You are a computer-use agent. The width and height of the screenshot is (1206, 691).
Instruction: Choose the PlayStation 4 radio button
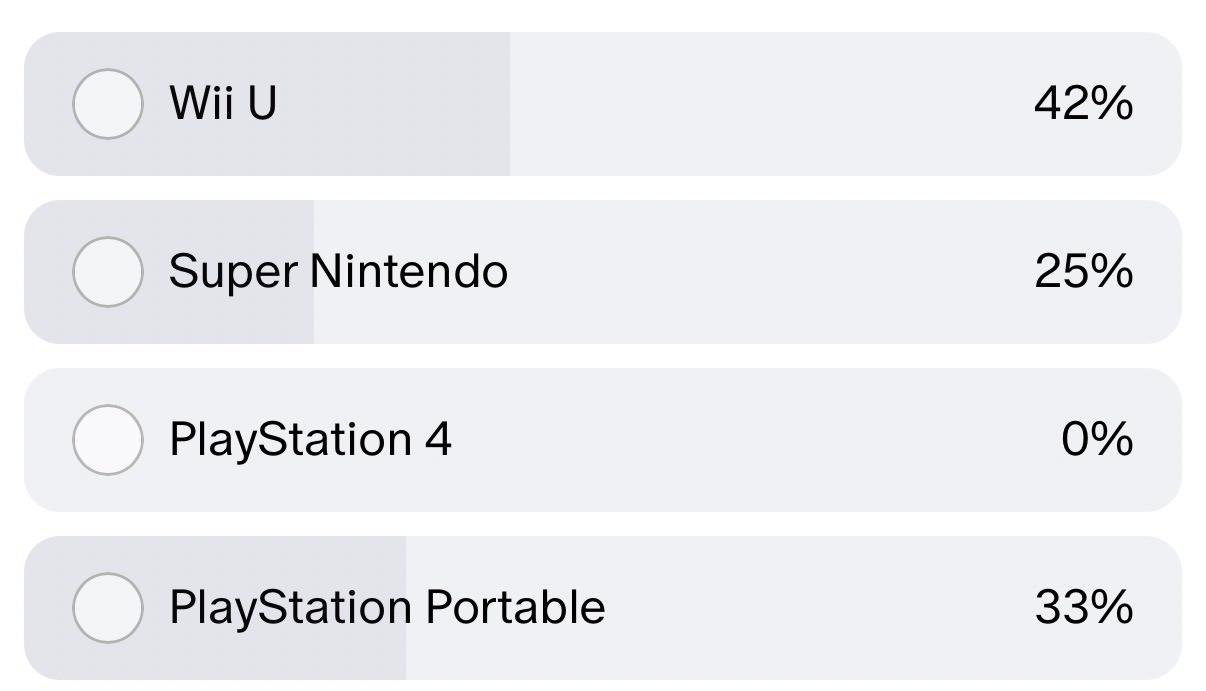(x=108, y=440)
